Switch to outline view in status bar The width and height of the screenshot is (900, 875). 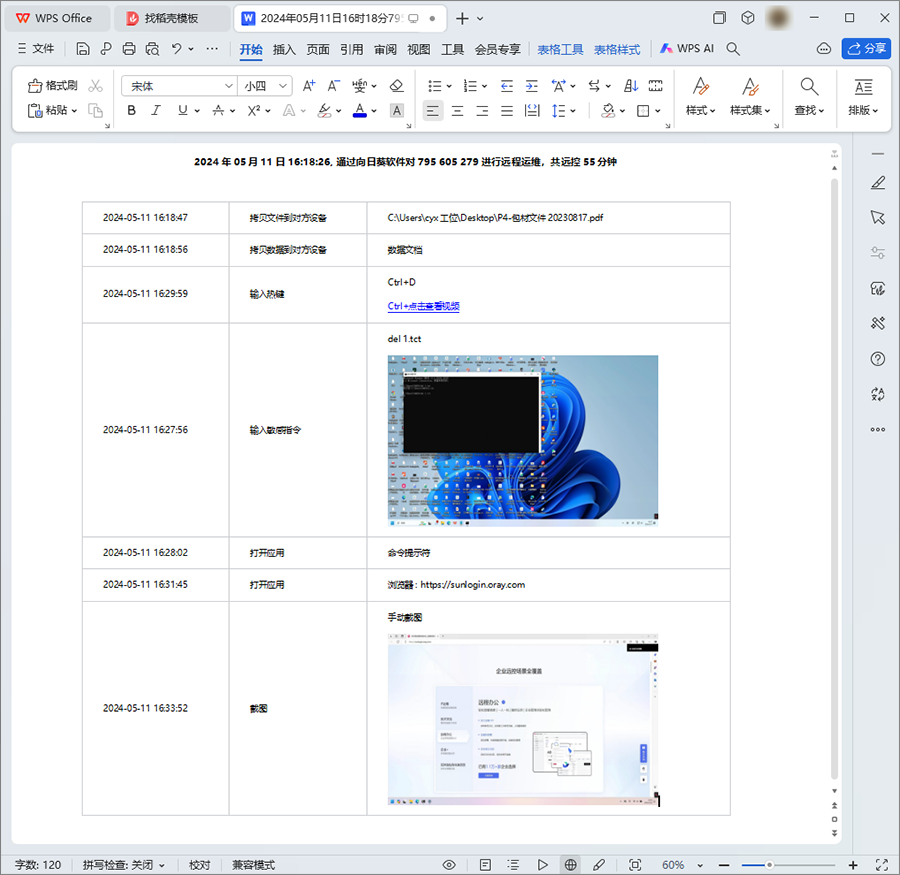pyautogui.click(x=513, y=865)
